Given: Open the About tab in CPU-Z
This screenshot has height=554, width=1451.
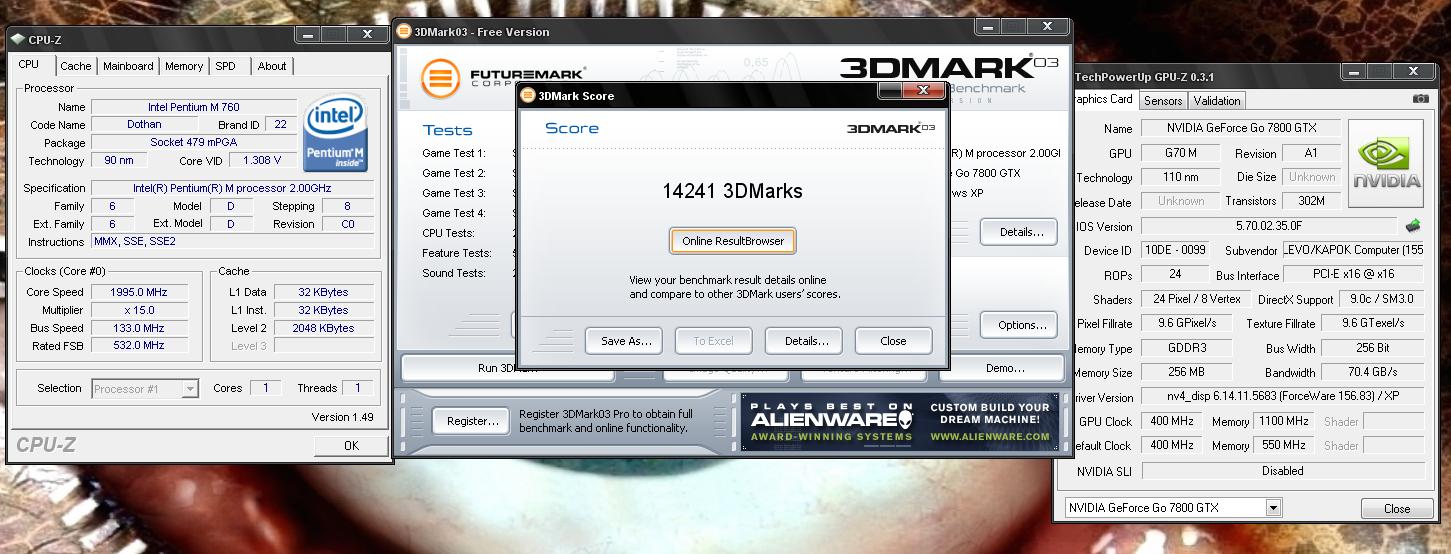Looking at the screenshot, I should [x=272, y=66].
